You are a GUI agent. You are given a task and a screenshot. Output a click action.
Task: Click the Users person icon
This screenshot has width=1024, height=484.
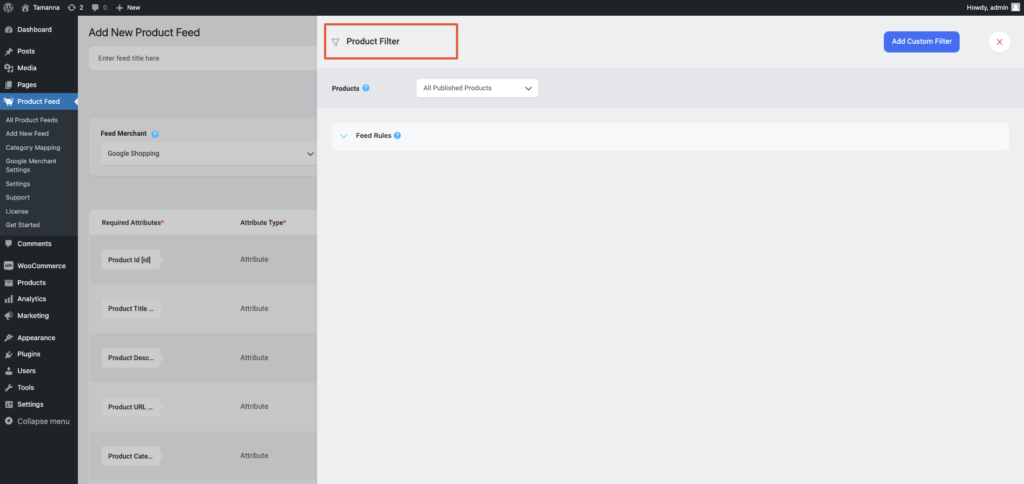coord(8,371)
